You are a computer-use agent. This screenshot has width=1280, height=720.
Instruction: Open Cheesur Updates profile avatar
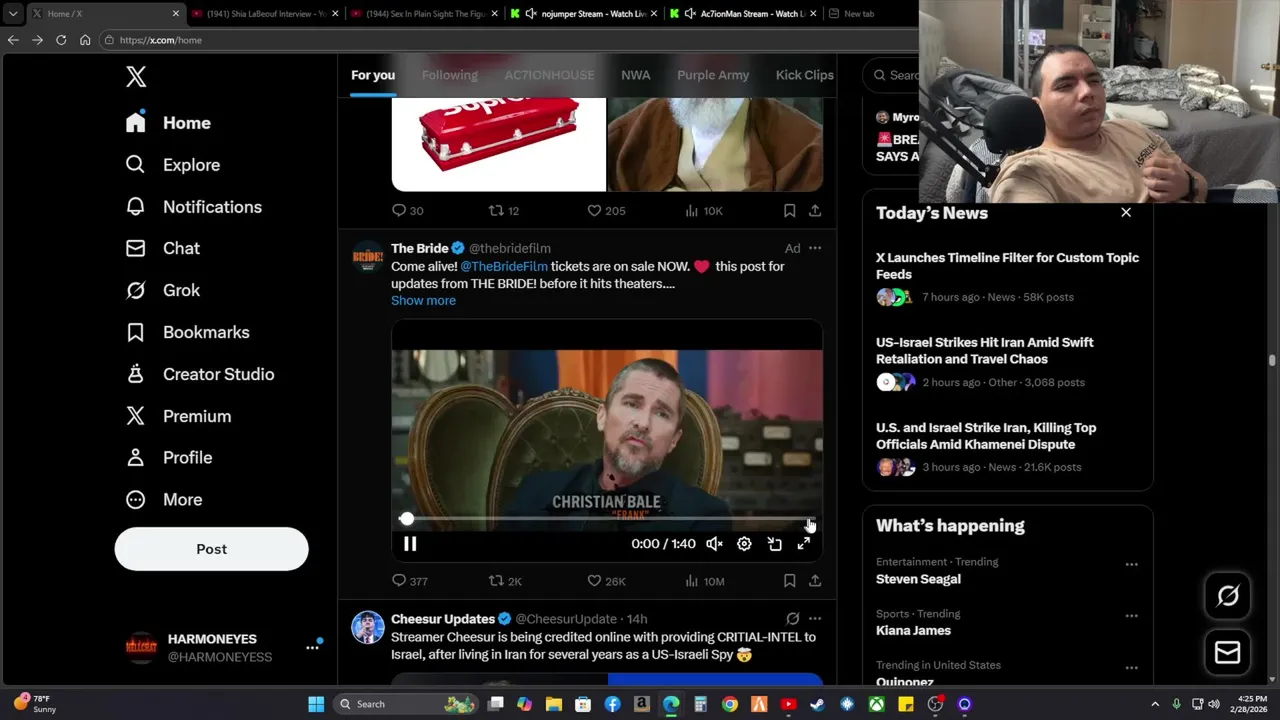[367, 627]
